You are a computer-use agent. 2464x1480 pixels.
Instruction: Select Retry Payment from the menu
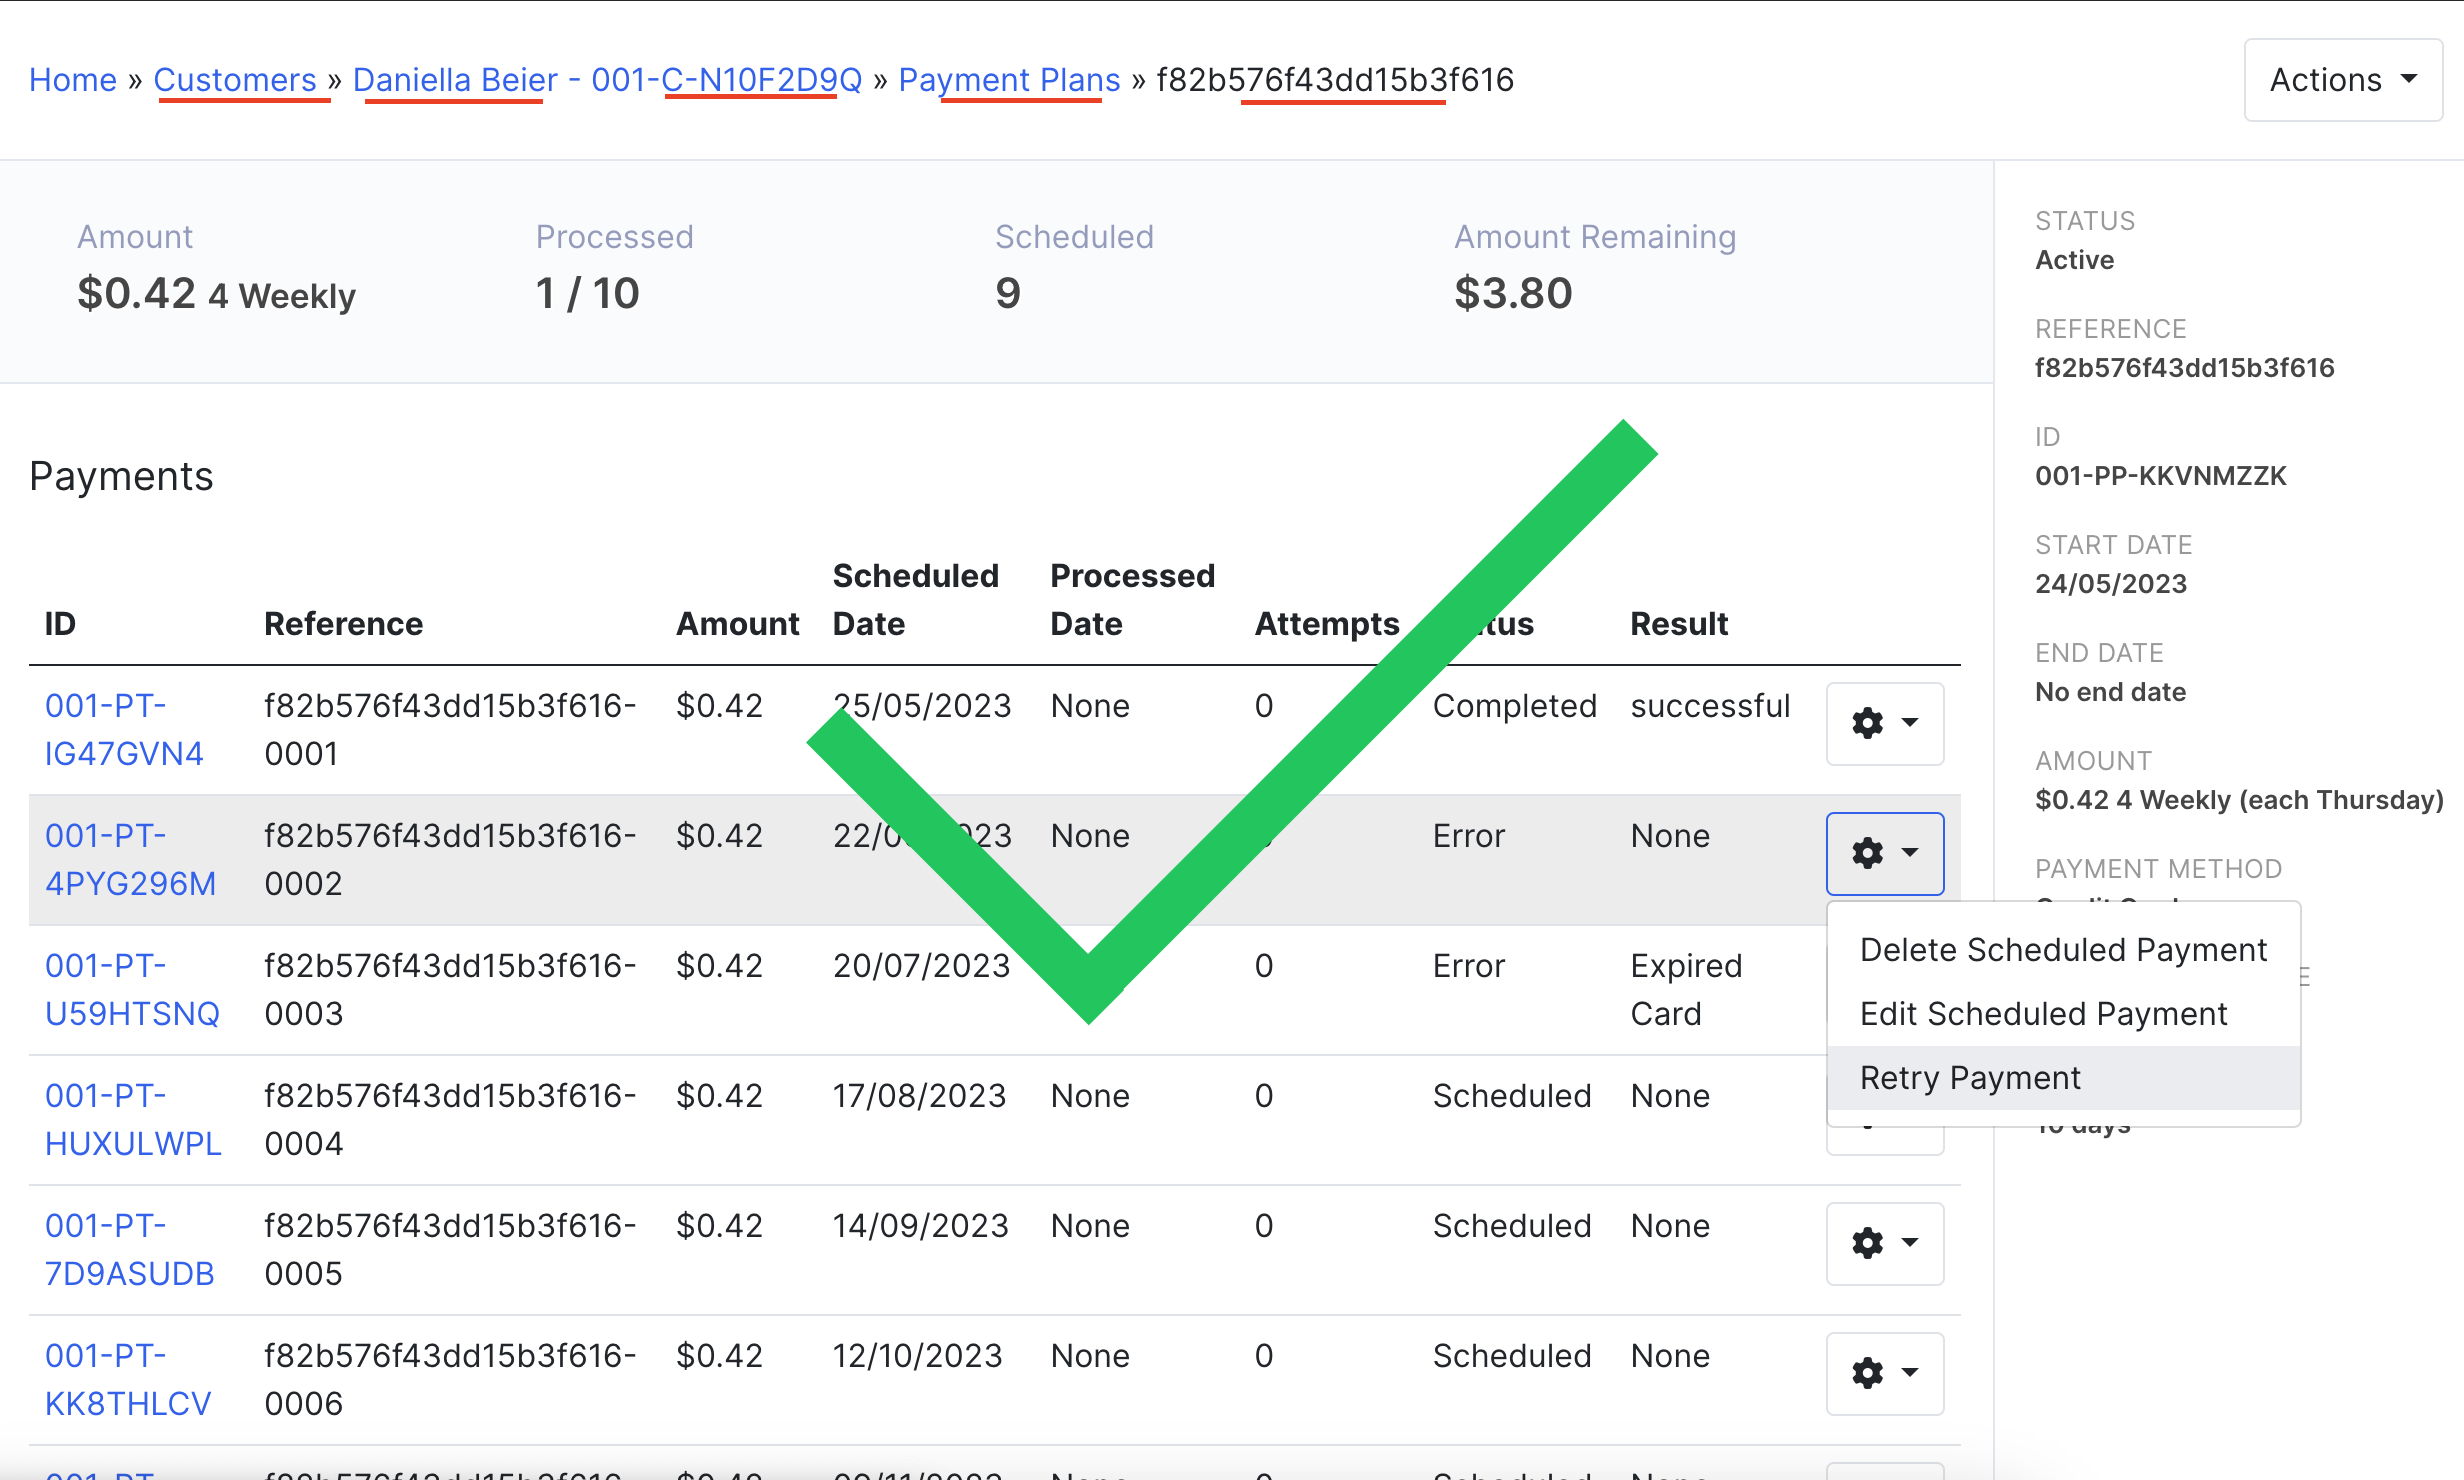click(x=1969, y=1078)
